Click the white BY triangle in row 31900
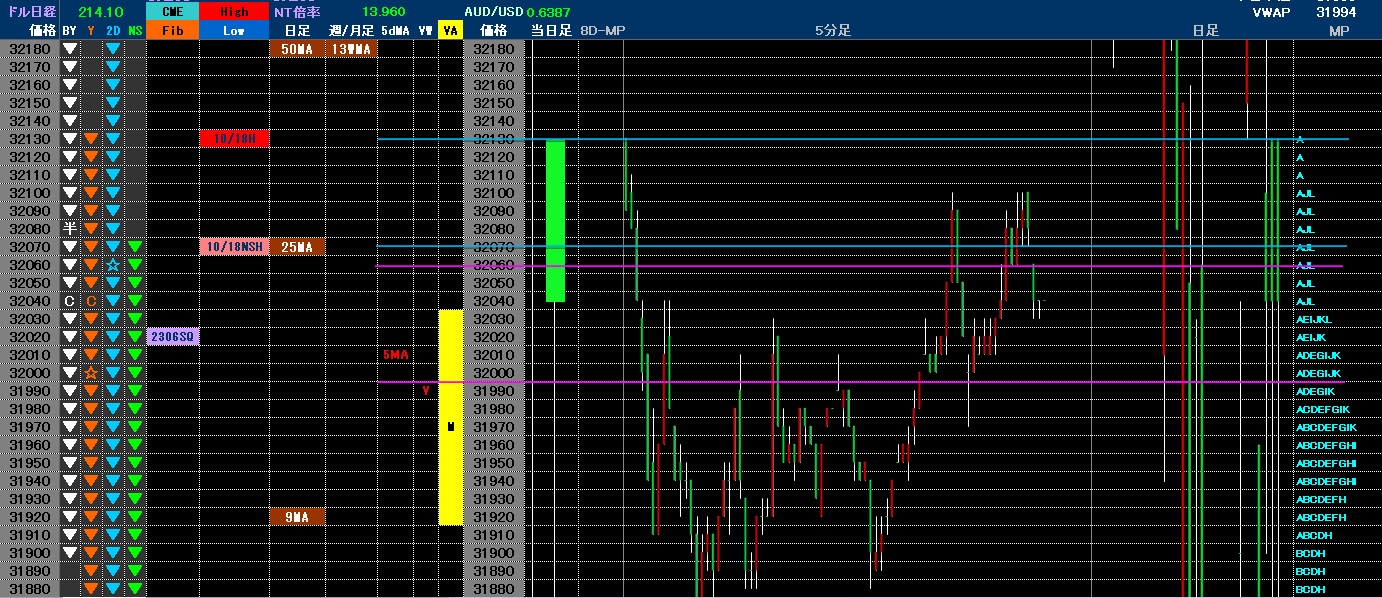Screen dimensions: 1382x598 [69, 553]
